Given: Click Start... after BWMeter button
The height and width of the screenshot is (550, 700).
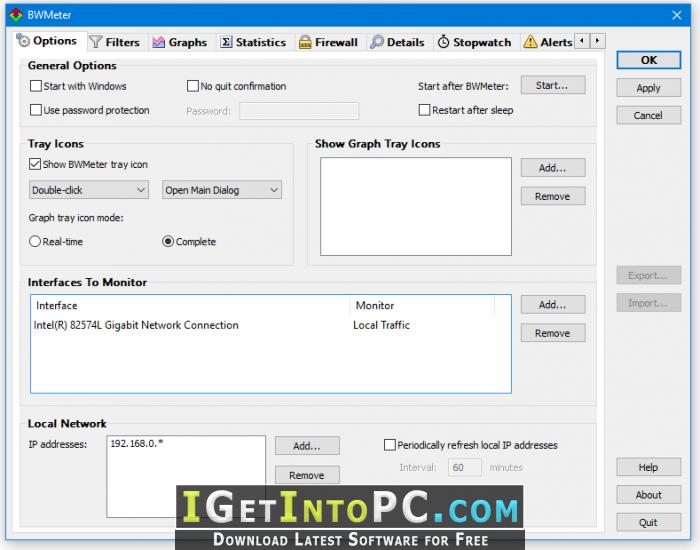Looking at the screenshot, I should click(x=553, y=85).
